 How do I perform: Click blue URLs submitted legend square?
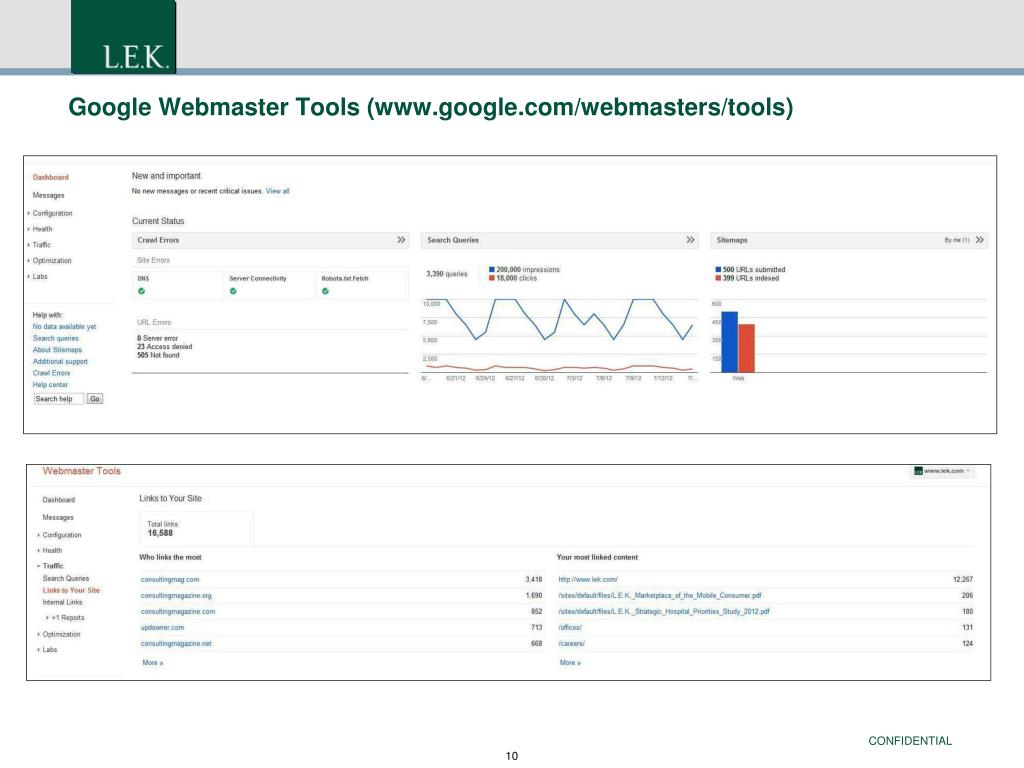coord(718,269)
